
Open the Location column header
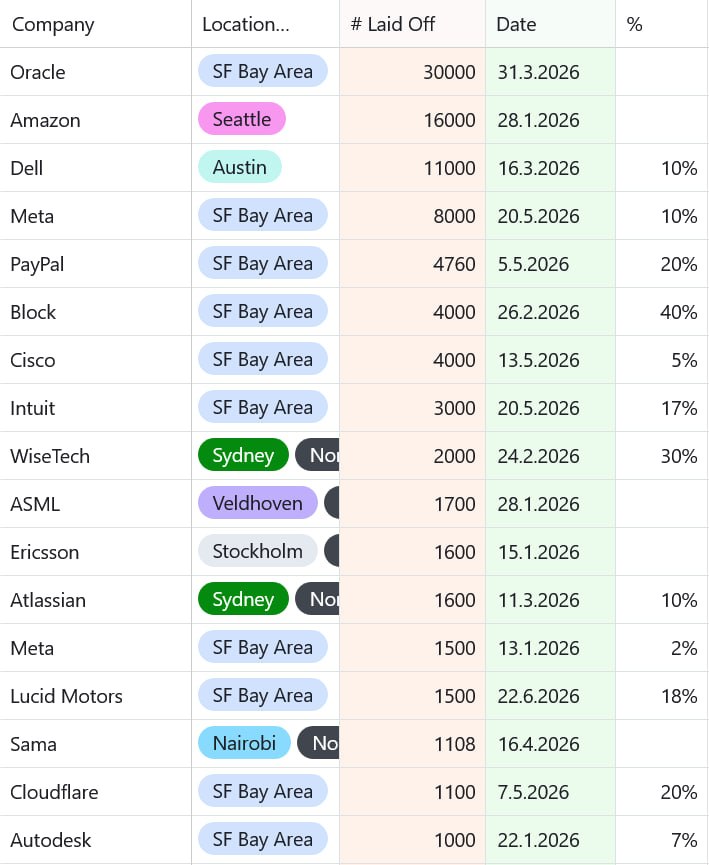(265, 24)
